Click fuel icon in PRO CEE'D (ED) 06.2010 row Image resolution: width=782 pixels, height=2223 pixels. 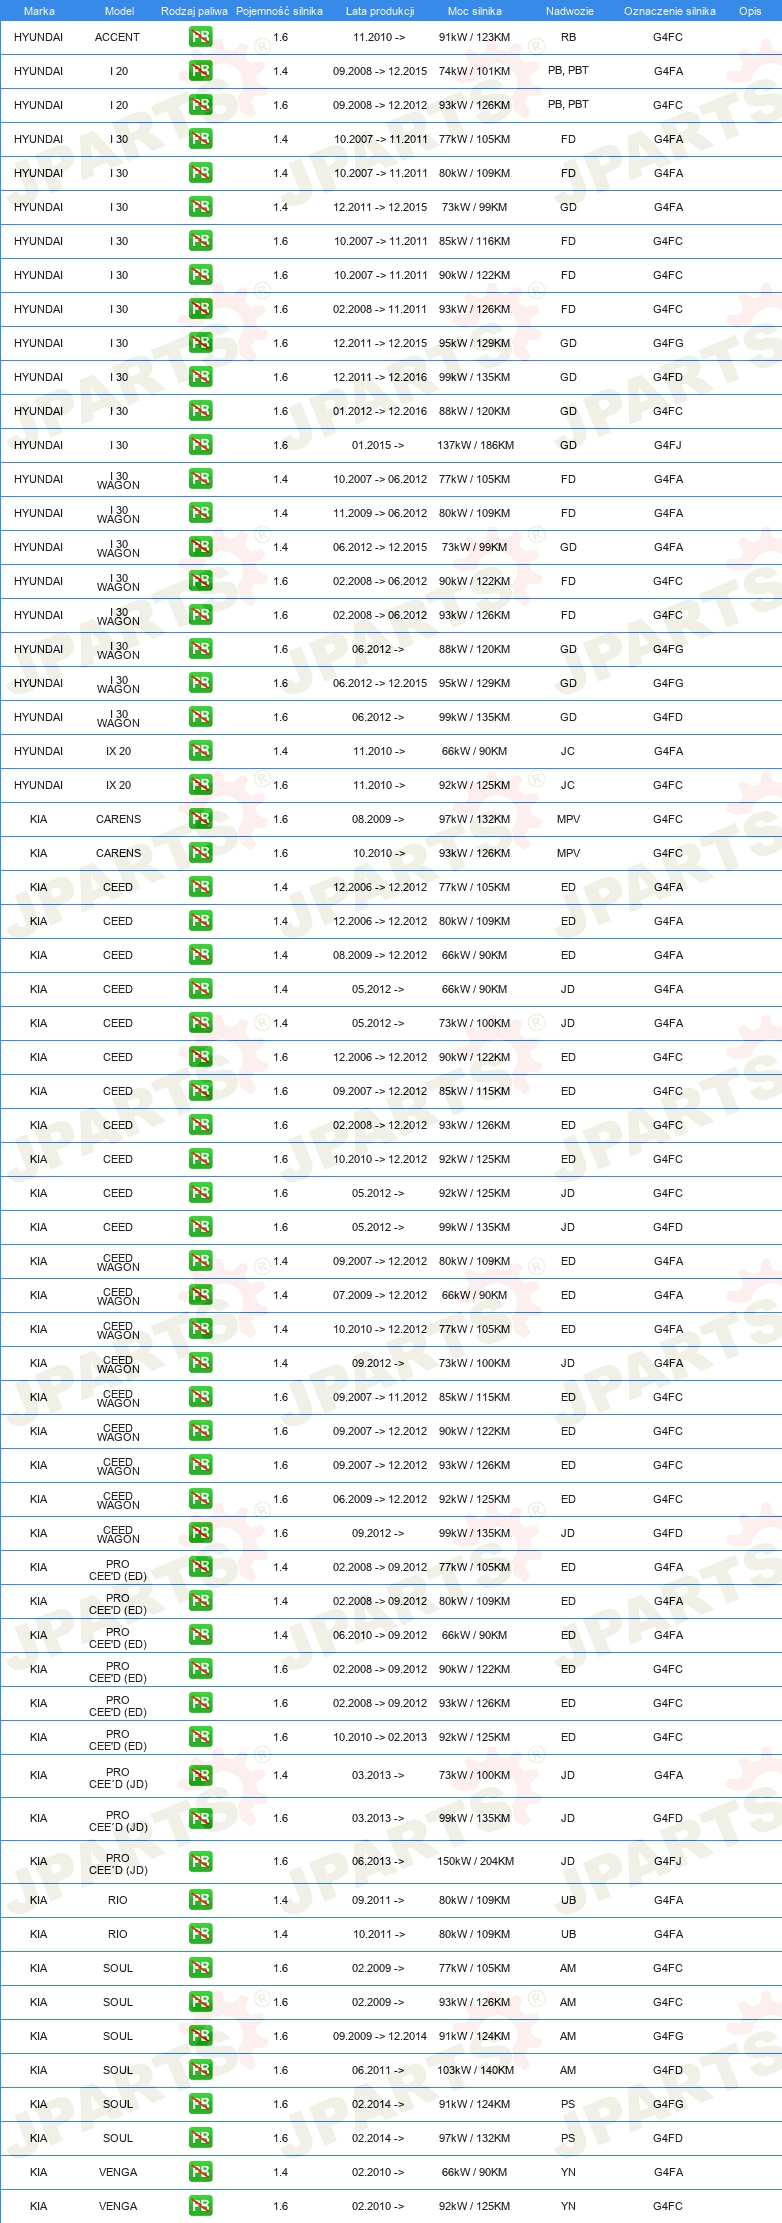point(200,1635)
